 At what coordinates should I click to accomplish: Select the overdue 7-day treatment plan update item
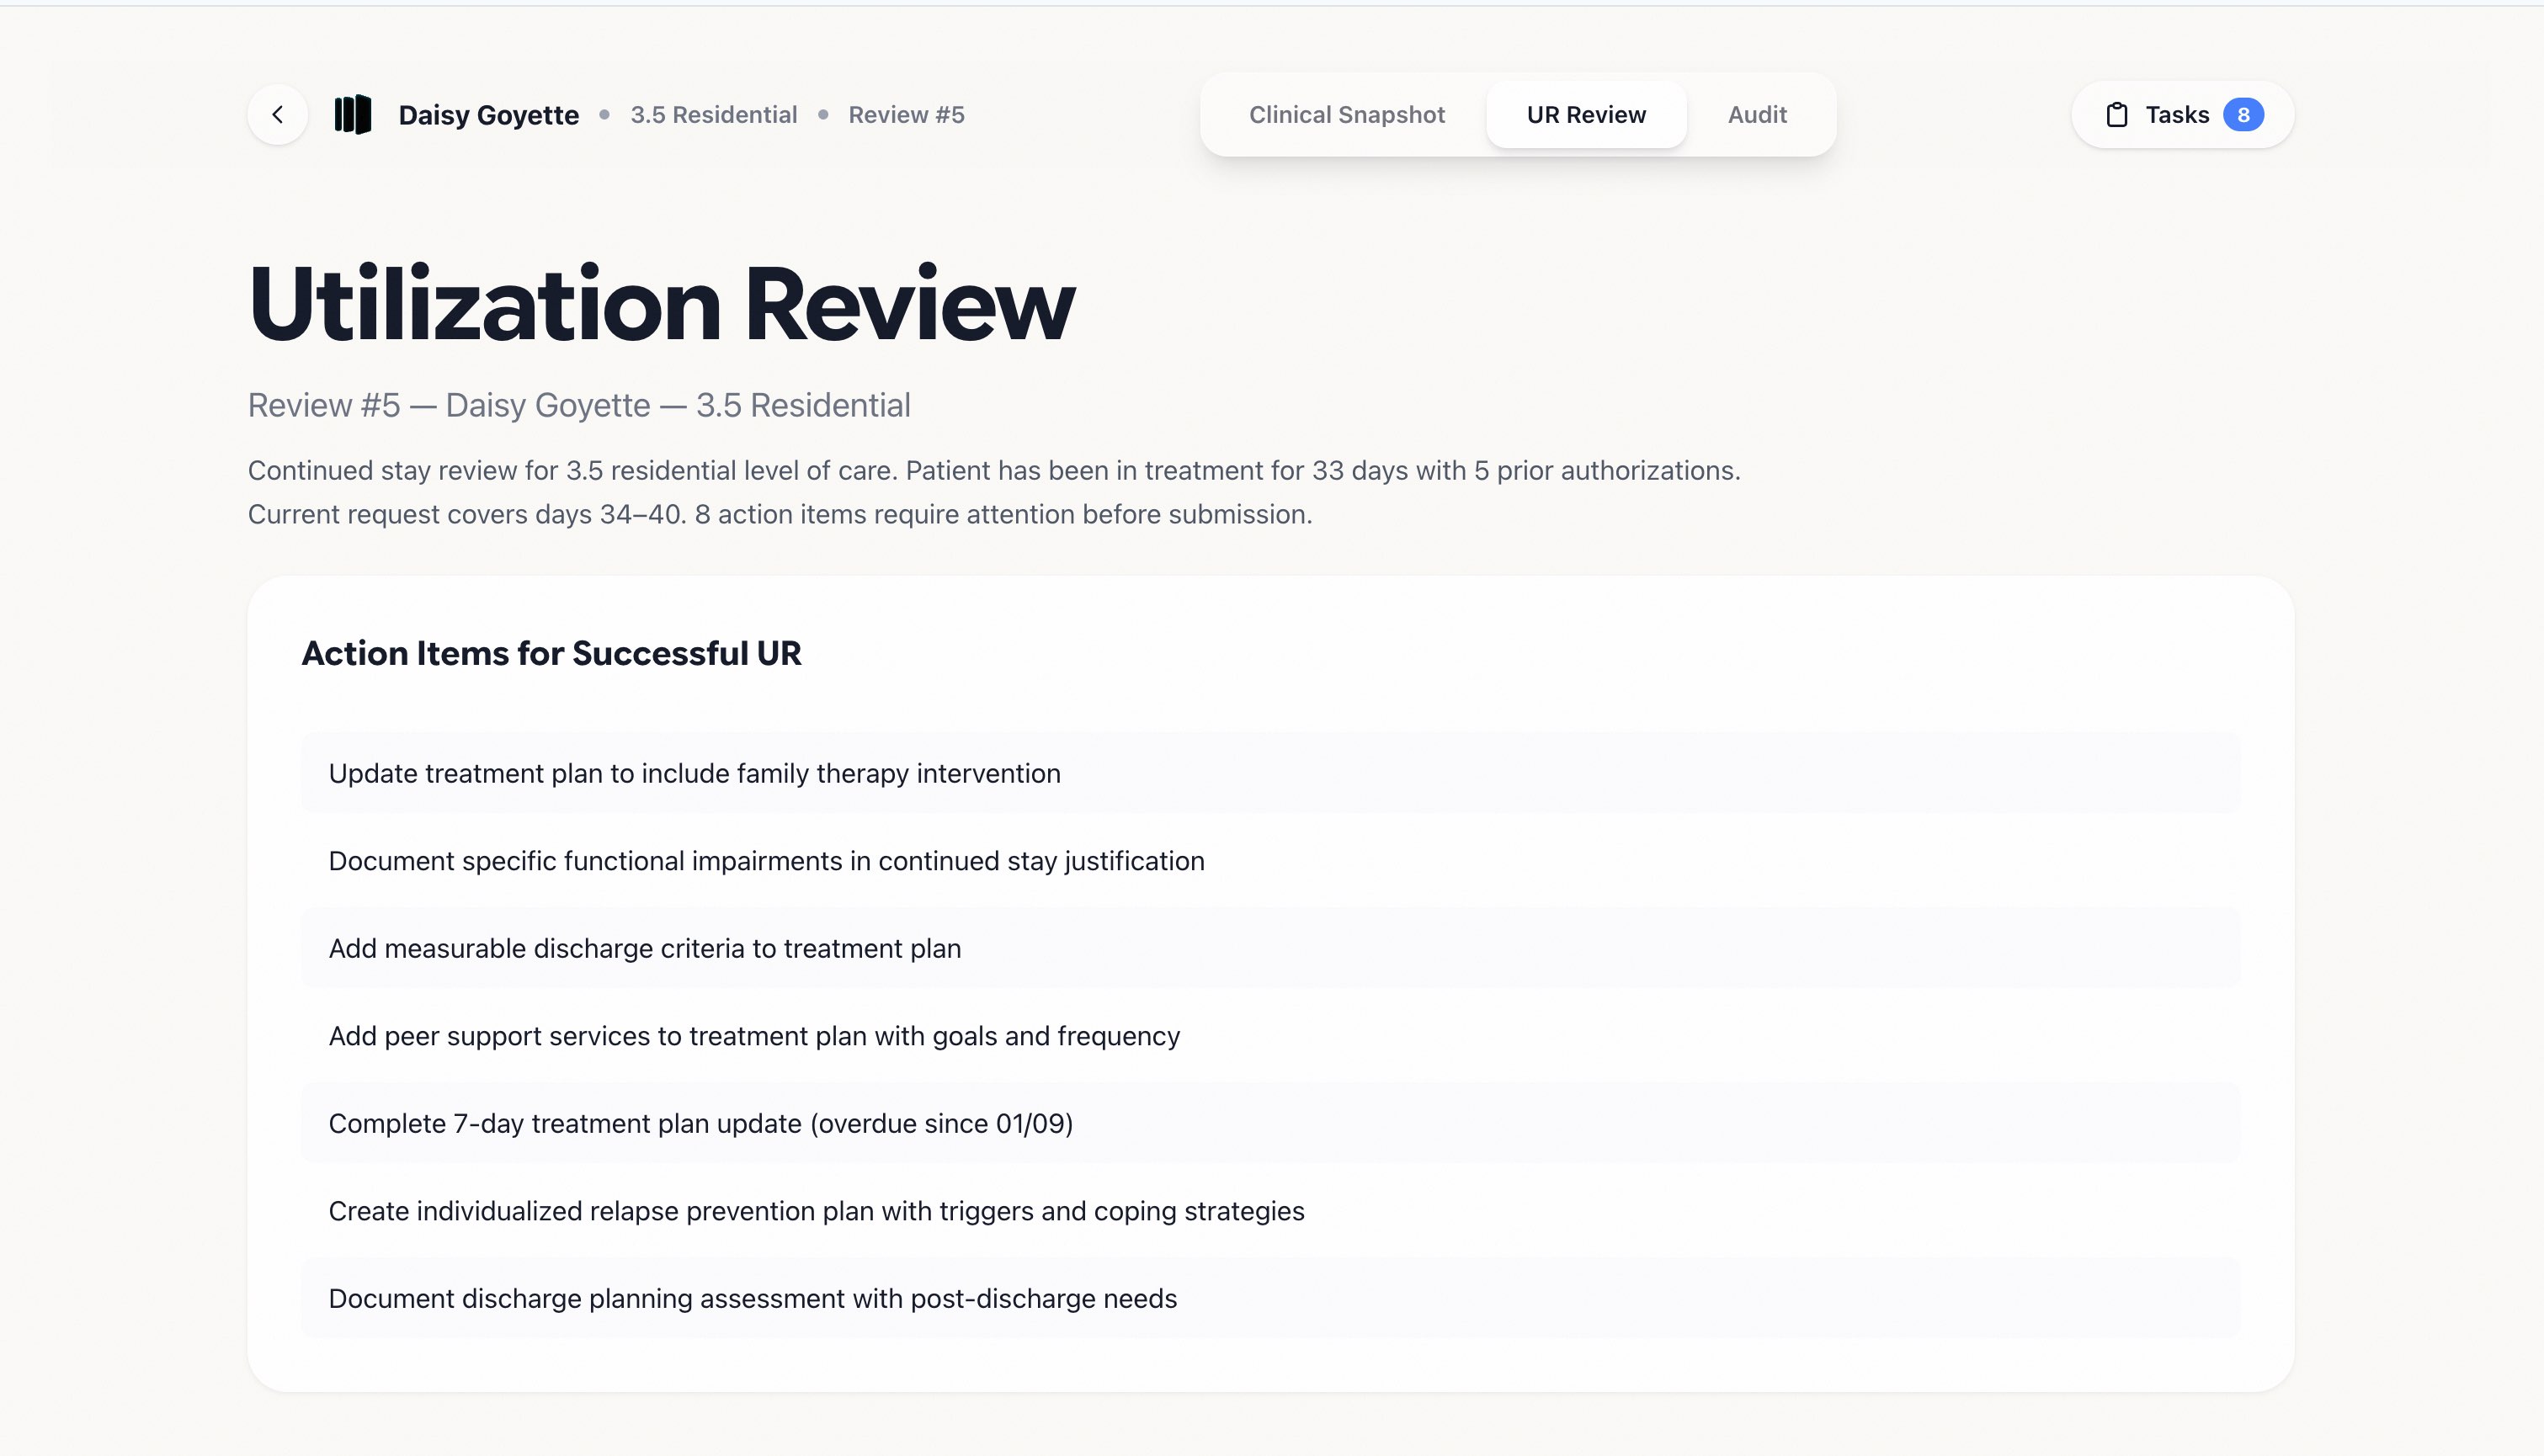pos(700,1123)
